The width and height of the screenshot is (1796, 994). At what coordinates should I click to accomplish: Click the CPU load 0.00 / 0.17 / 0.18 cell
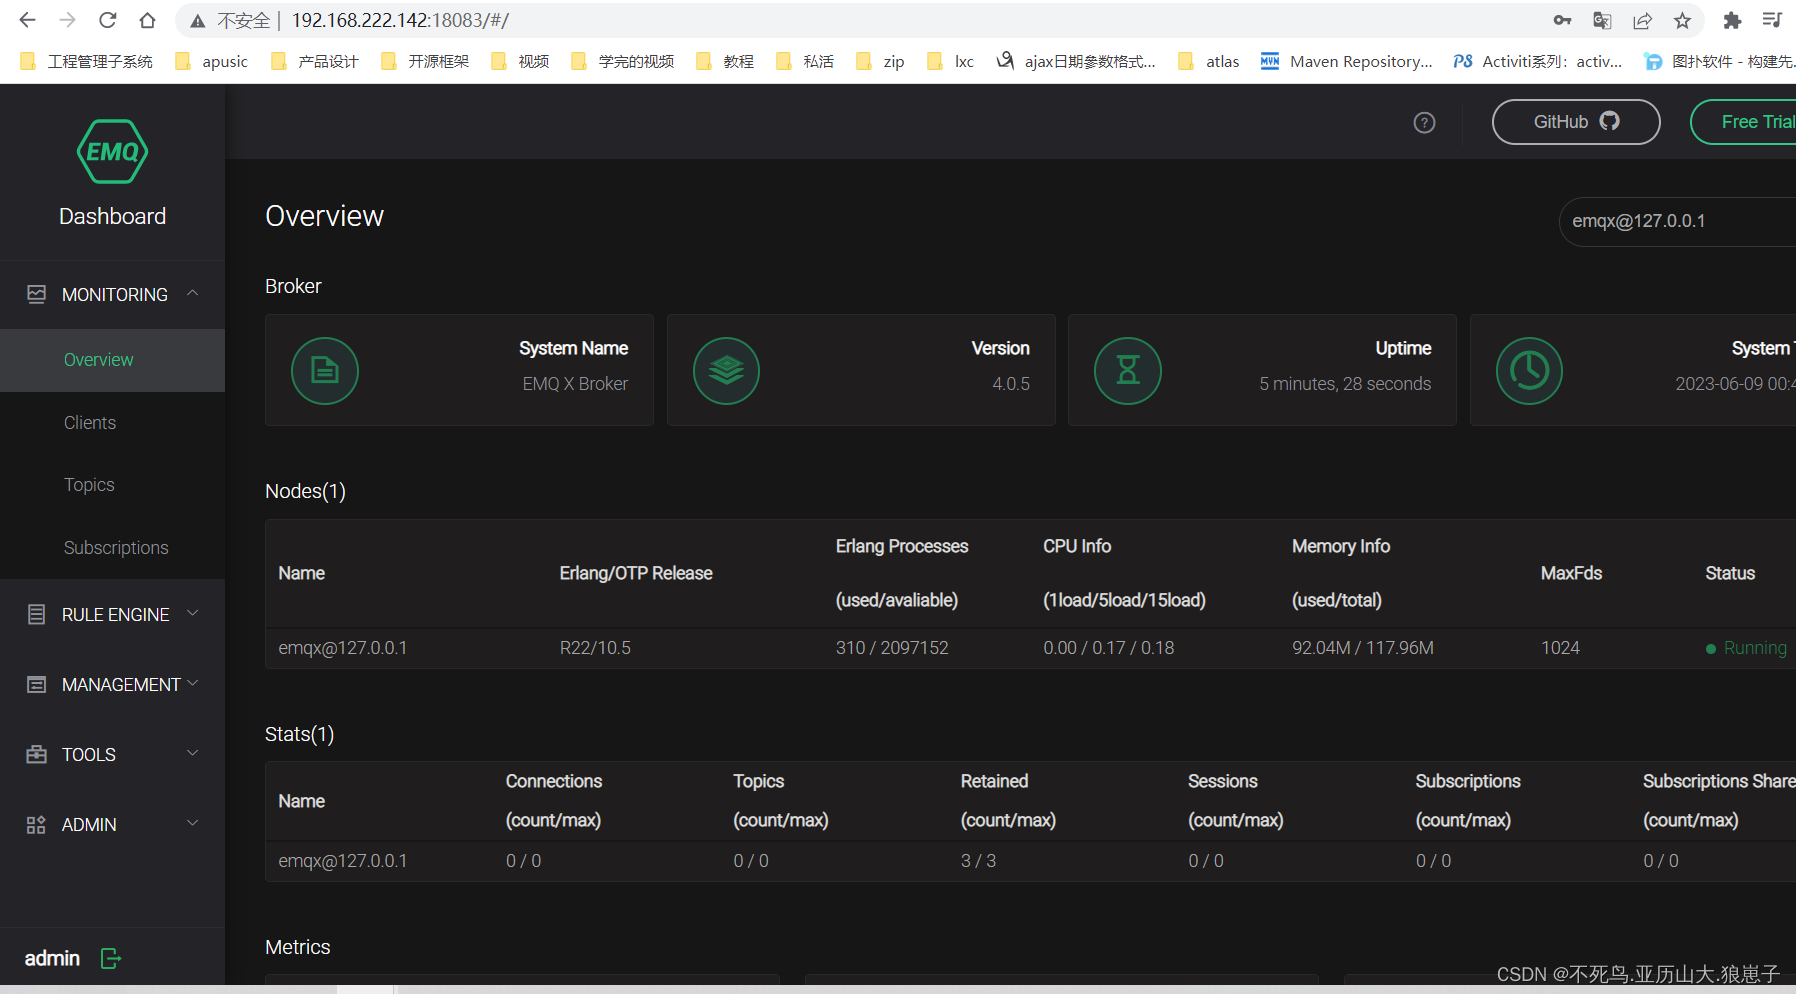tap(1109, 648)
